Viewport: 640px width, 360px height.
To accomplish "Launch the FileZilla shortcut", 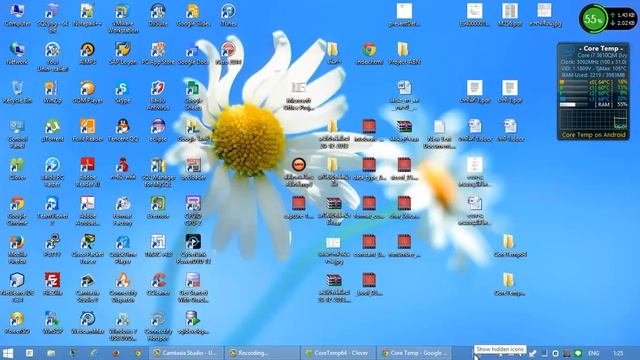I will point(52,284).
